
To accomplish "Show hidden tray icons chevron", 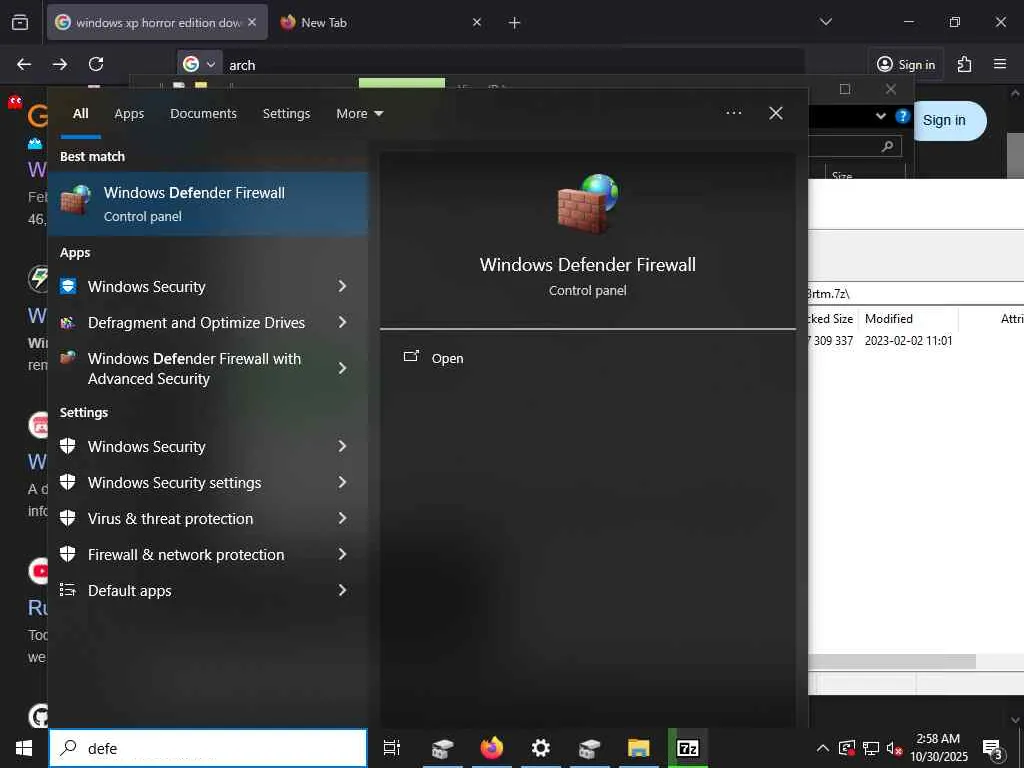I will tap(823, 748).
